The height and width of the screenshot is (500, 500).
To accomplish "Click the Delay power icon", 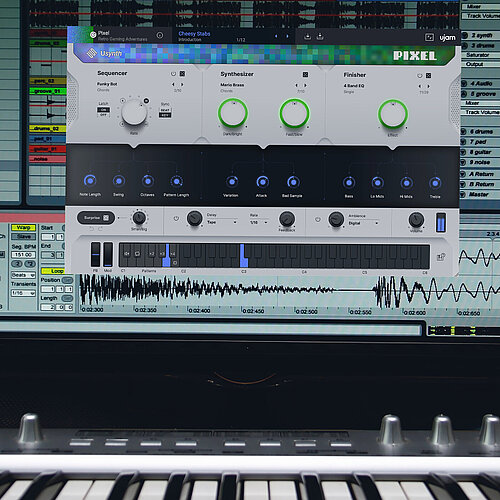I will coord(176,218).
